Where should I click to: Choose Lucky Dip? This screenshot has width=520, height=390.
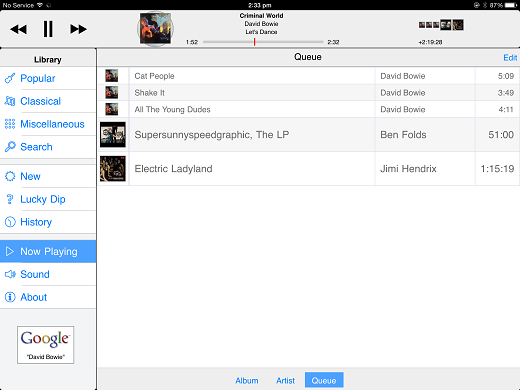tap(48, 199)
